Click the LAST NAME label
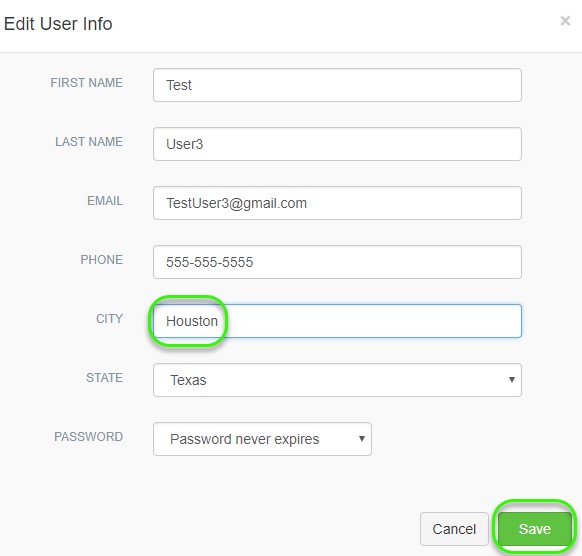 pos(89,142)
